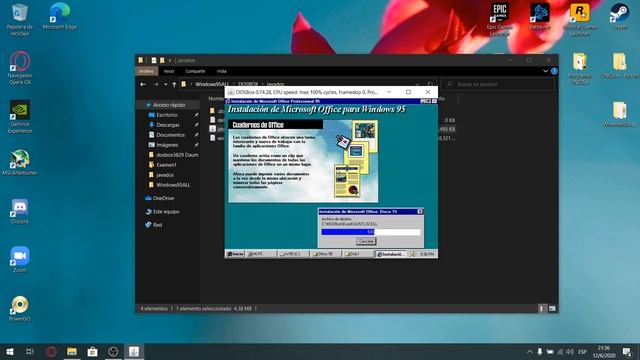Viewport: 640px width, 360px height.
Task: Go back in File Explorer
Action: tap(143, 84)
